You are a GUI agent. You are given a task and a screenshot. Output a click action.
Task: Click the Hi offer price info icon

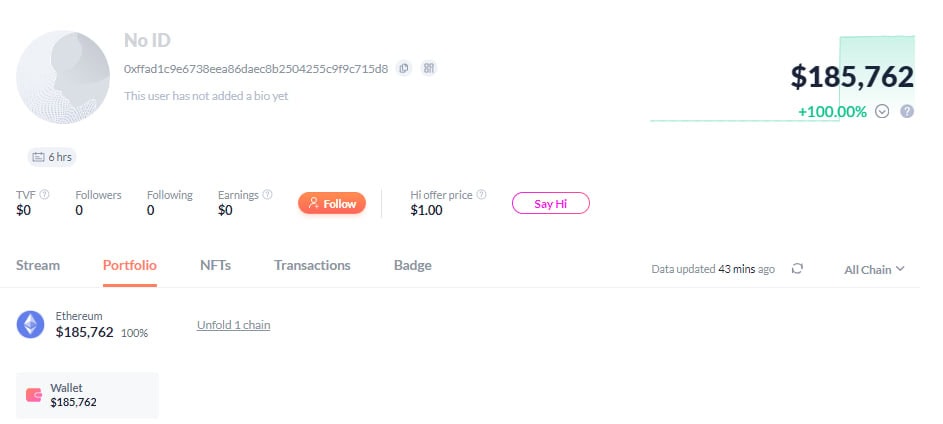point(482,195)
